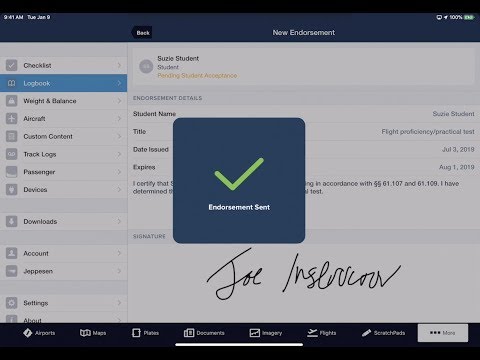Tap the ScratchPads pencil icon

click(366, 333)
